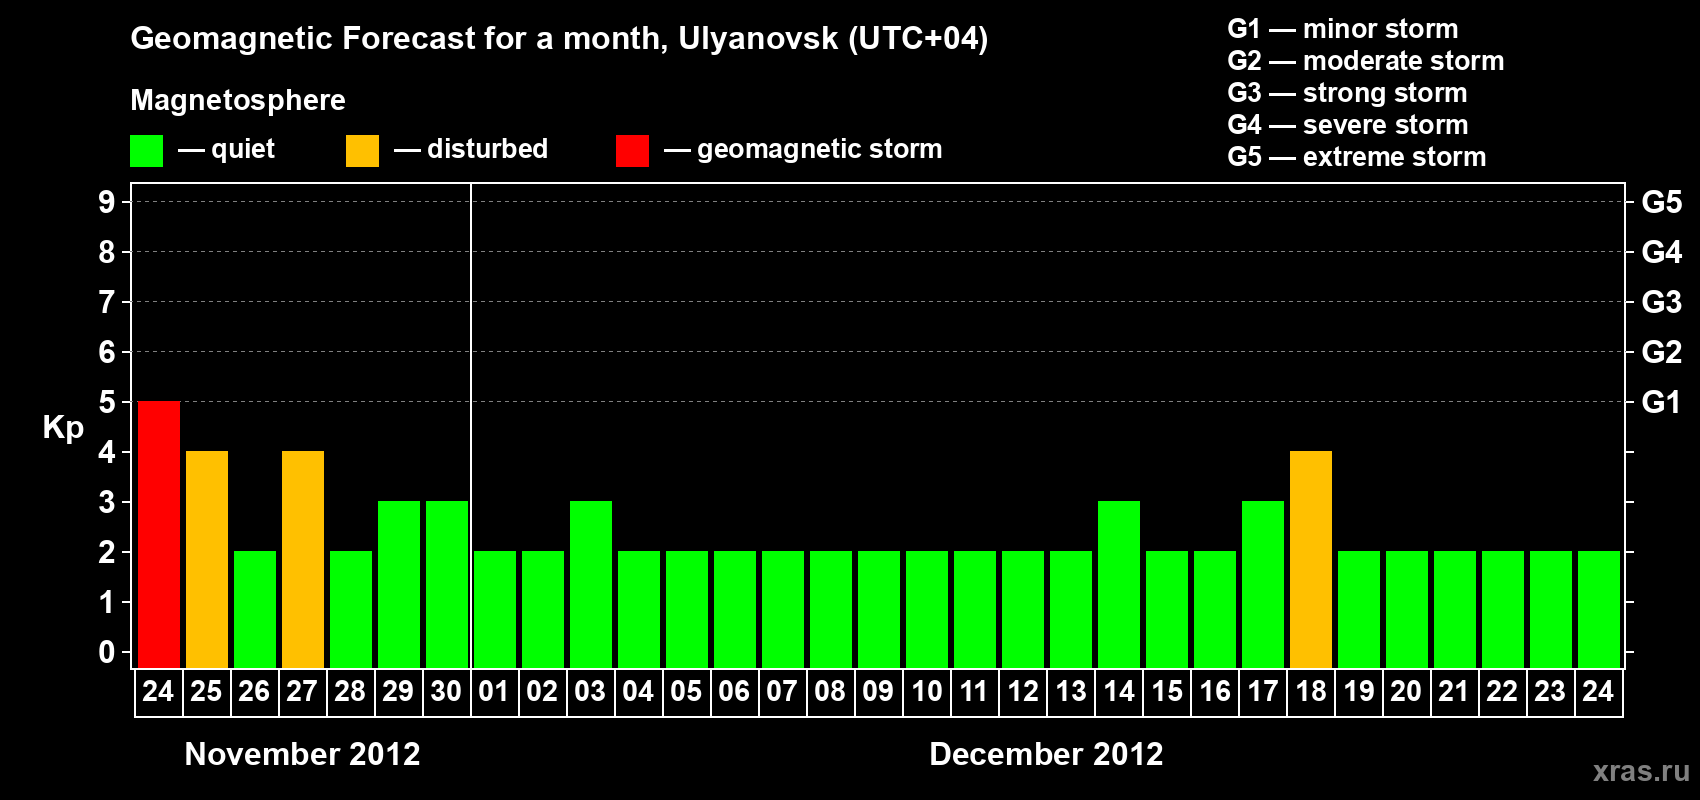
Task: Click the orange bar for December 18
Action: [1311, 559]
